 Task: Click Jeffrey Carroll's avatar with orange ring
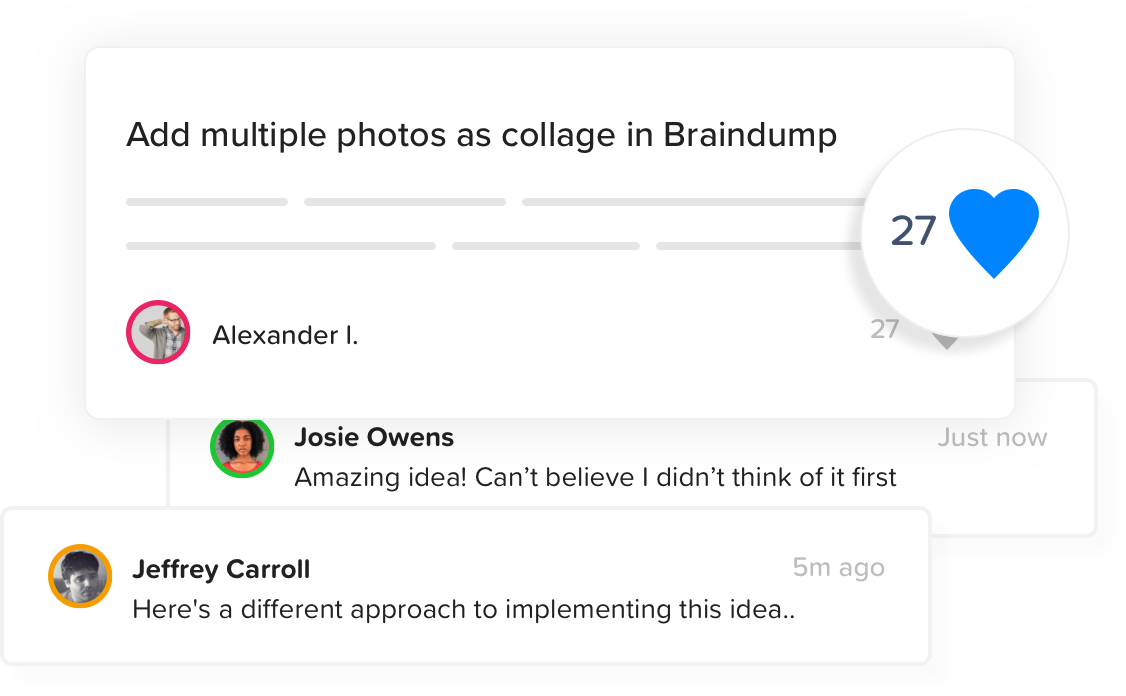[x=80, y=576]
